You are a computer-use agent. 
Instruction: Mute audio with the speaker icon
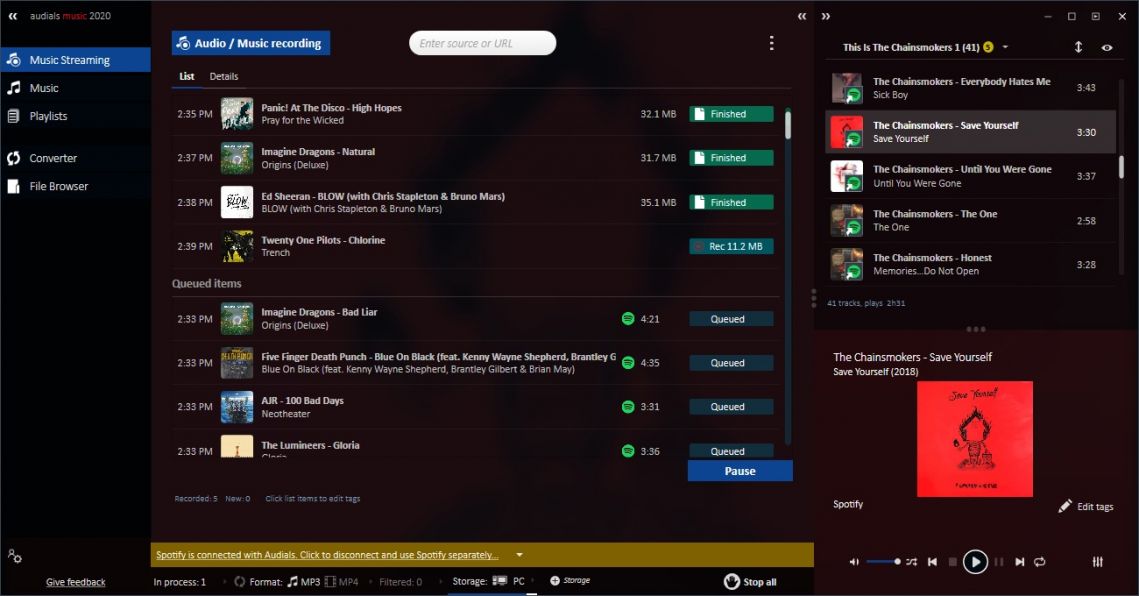[854, 562]
